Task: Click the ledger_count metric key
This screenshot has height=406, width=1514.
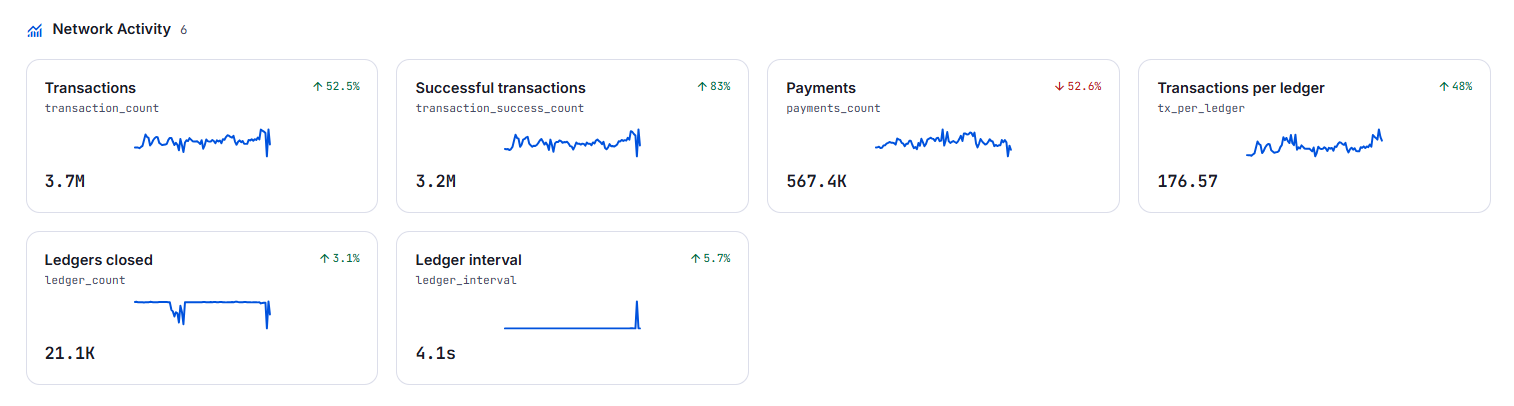Action: (x=85, y=280)
